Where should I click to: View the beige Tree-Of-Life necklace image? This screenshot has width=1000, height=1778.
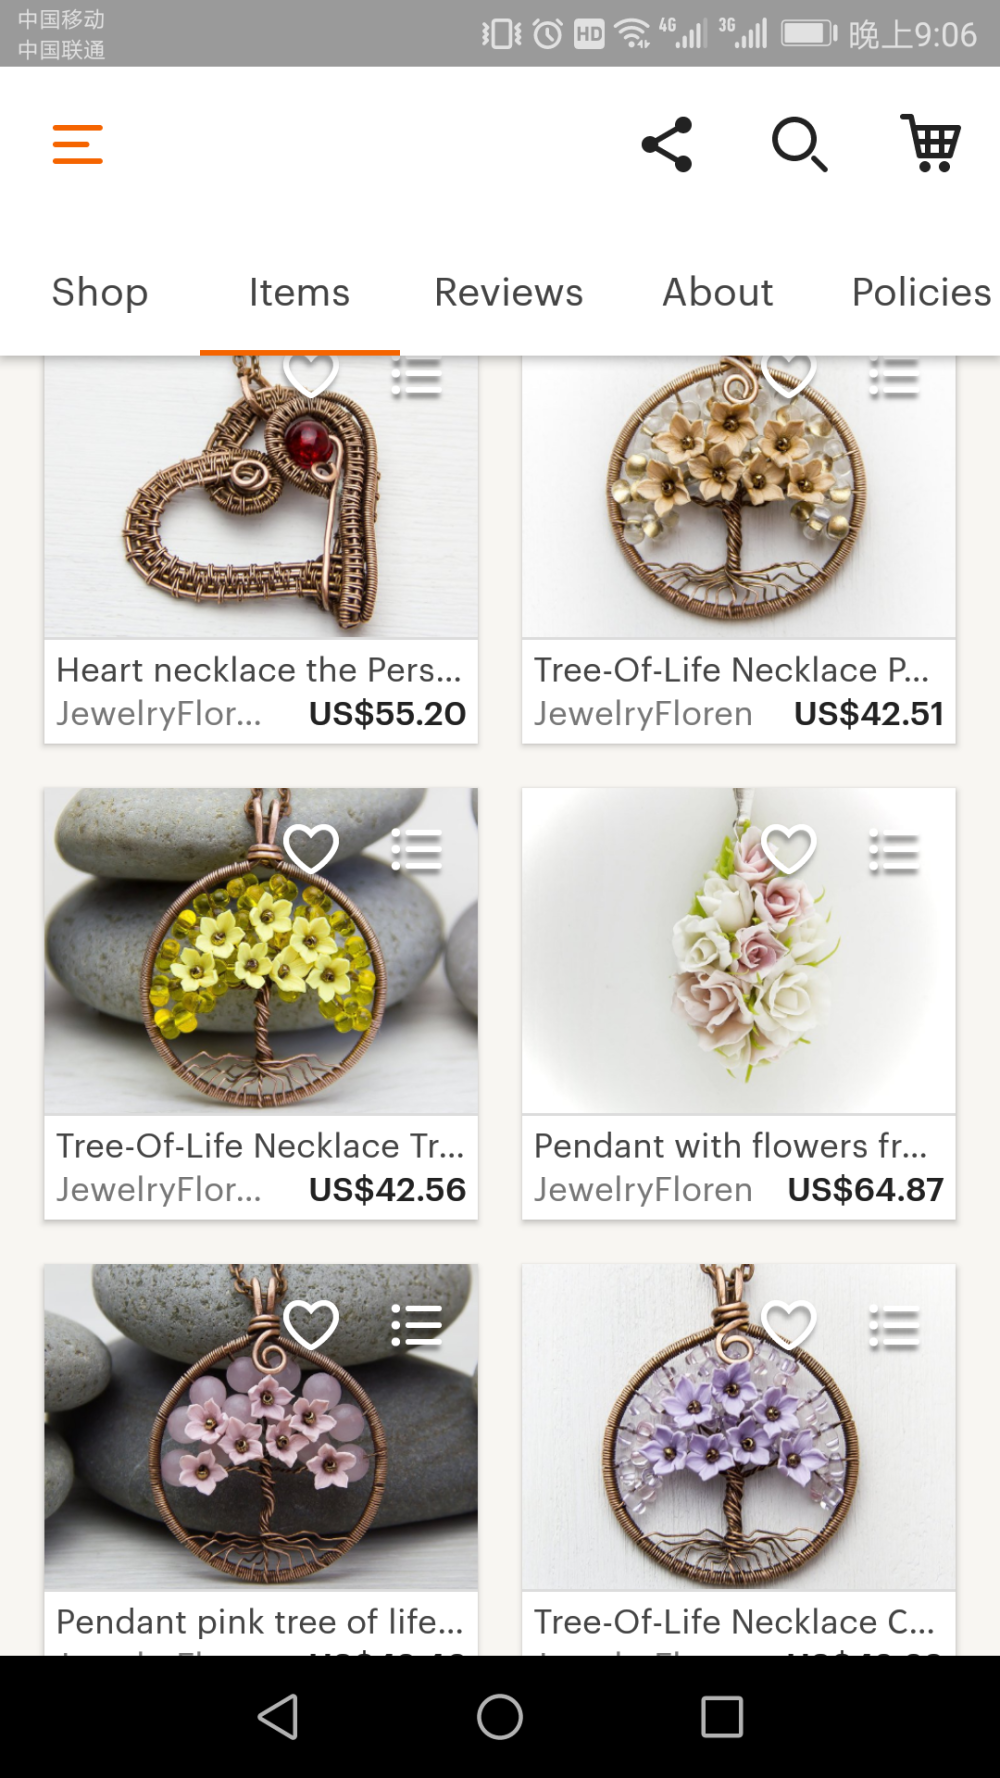tap(739, 497)
